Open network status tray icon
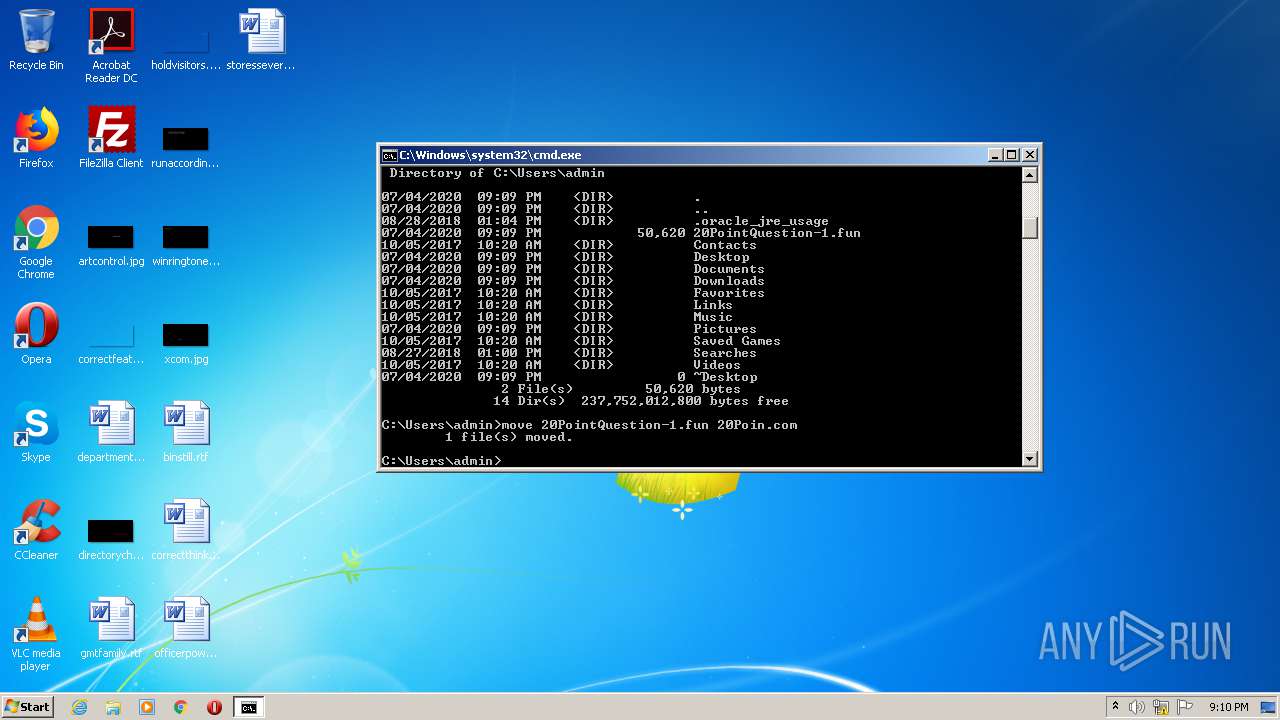Viewport: 1280px width, 720px height. [1161, 707]
